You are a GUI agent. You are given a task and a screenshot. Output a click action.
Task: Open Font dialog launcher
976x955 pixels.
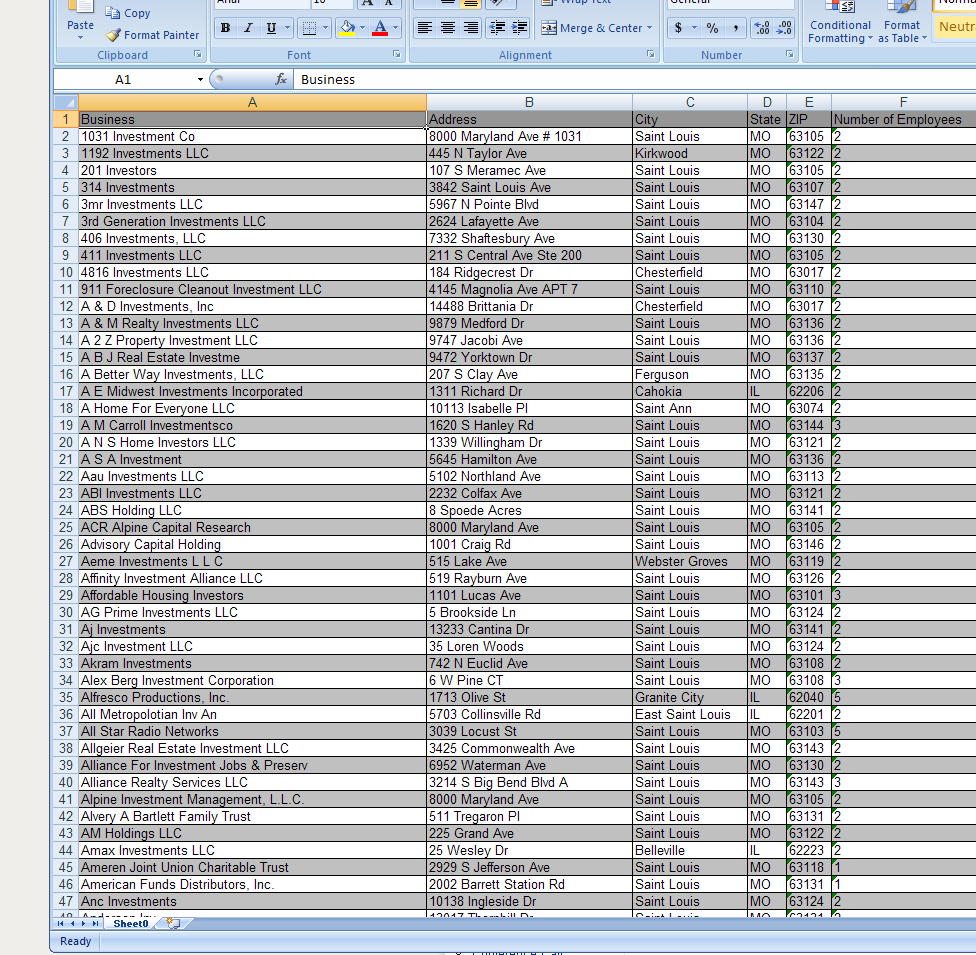point(396,55)
